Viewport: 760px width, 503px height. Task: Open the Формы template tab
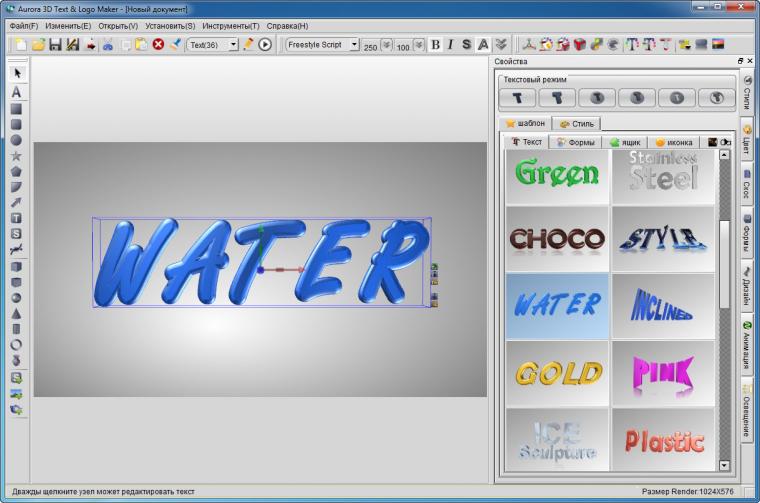point(575,142)
